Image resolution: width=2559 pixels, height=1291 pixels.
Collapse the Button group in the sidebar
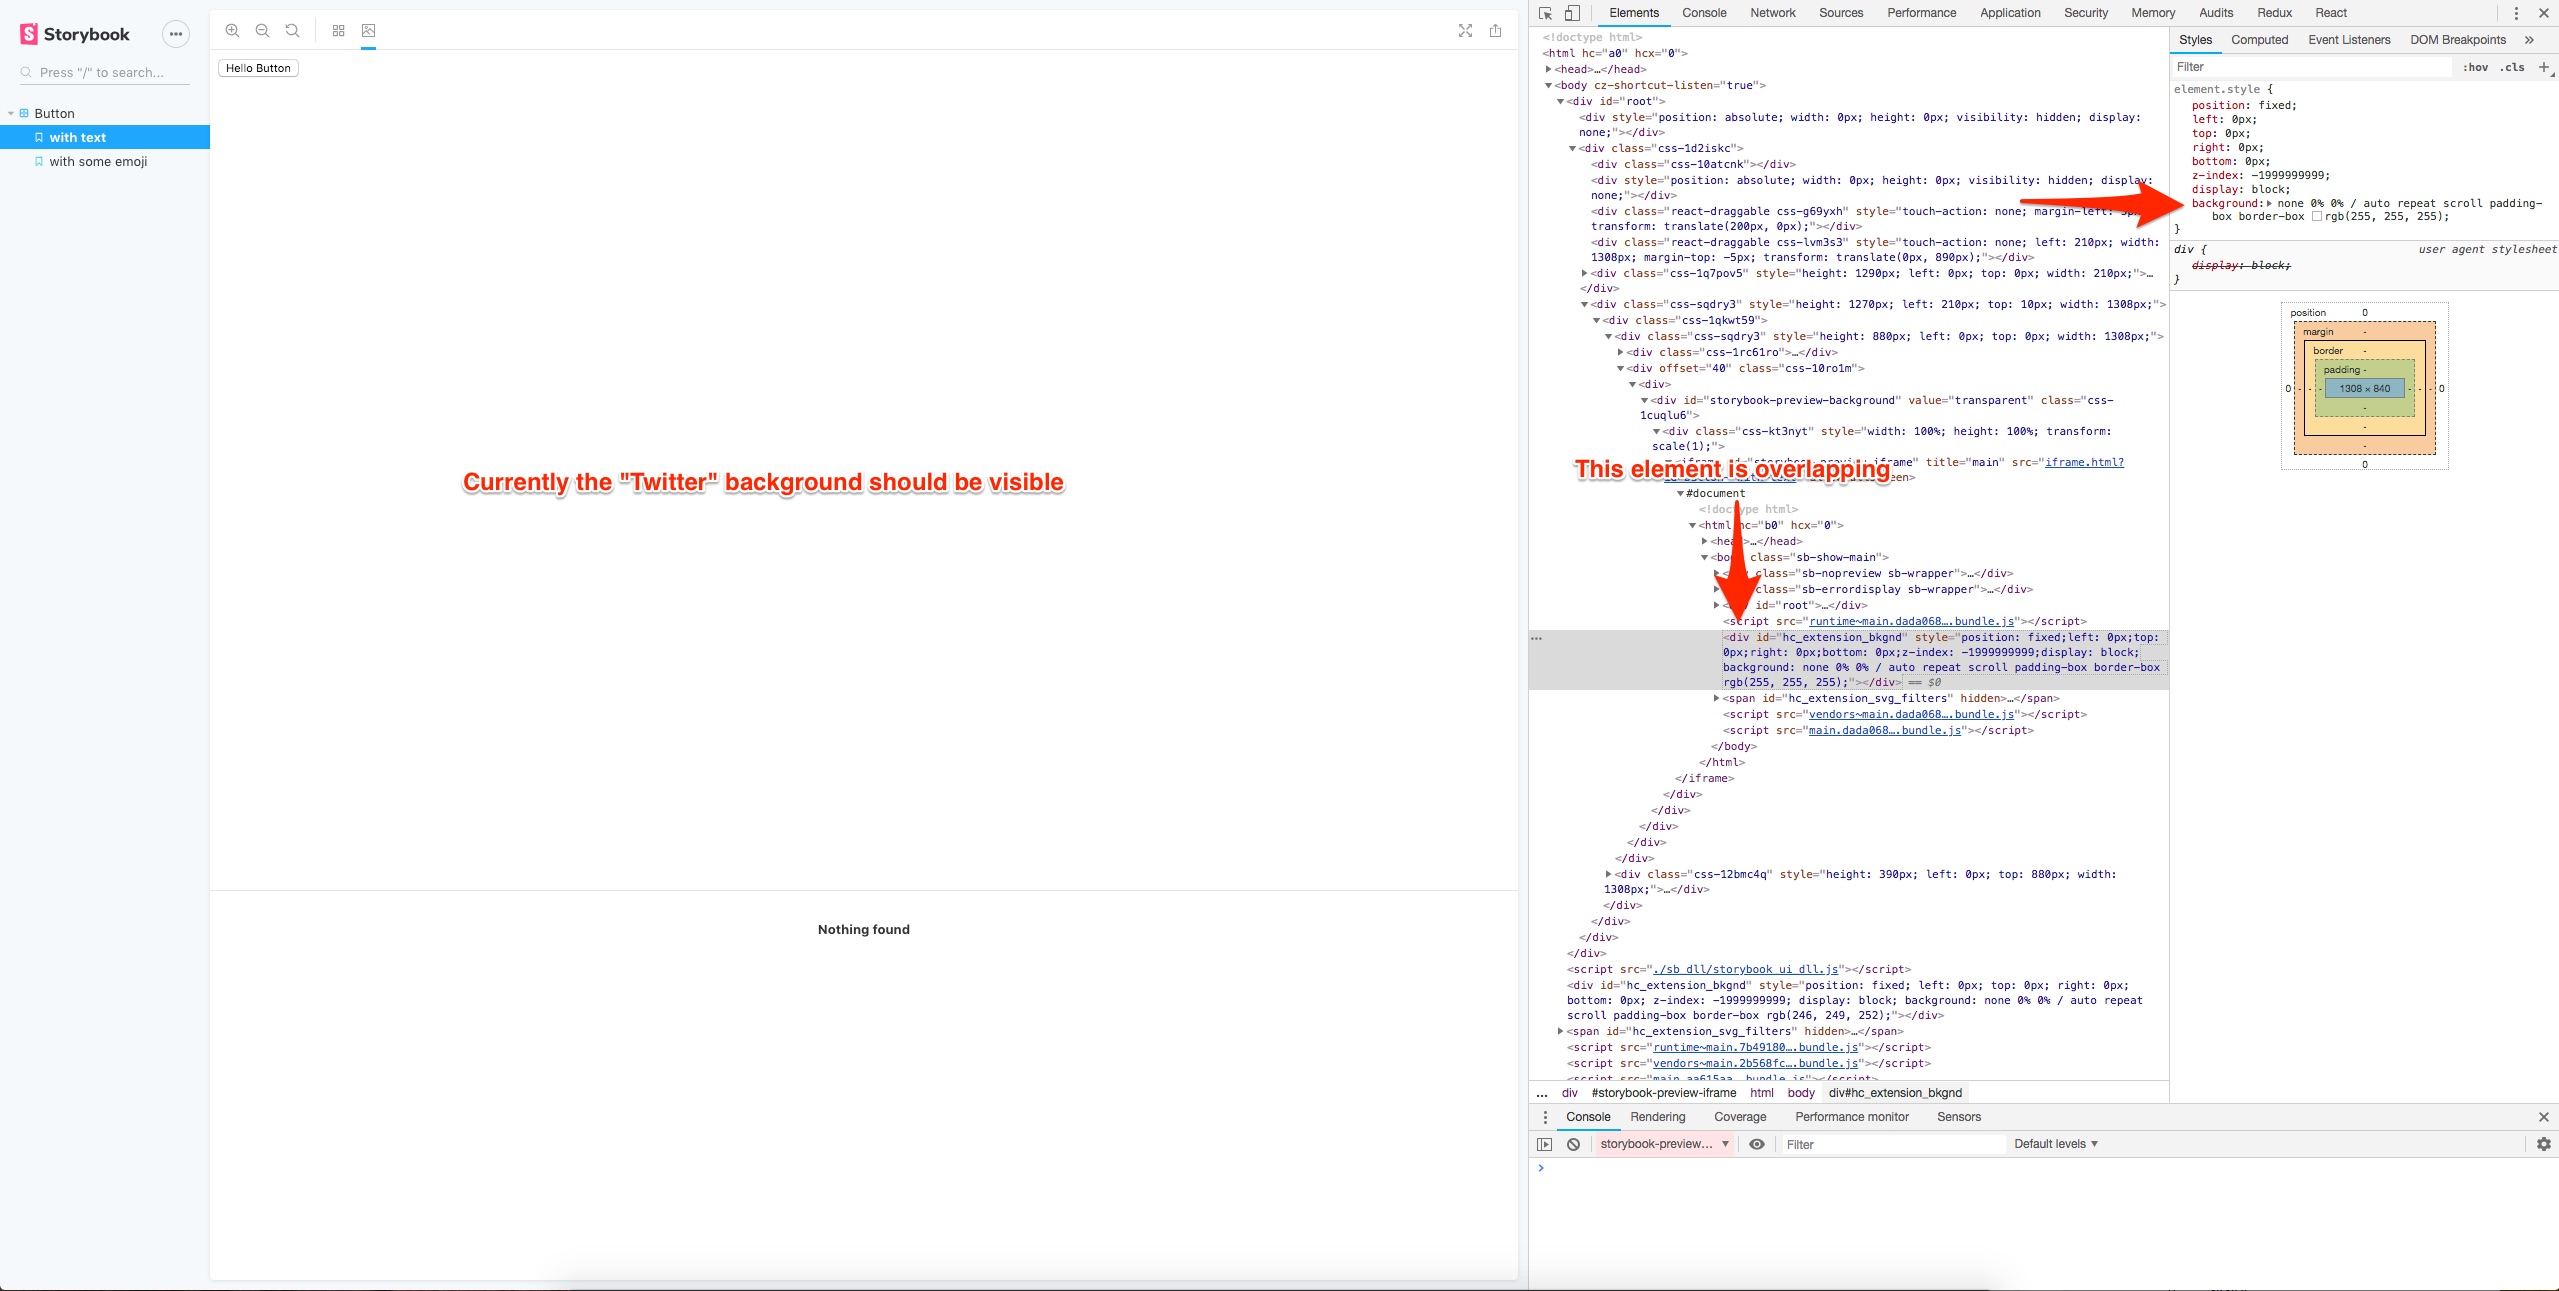click(13, 113)
